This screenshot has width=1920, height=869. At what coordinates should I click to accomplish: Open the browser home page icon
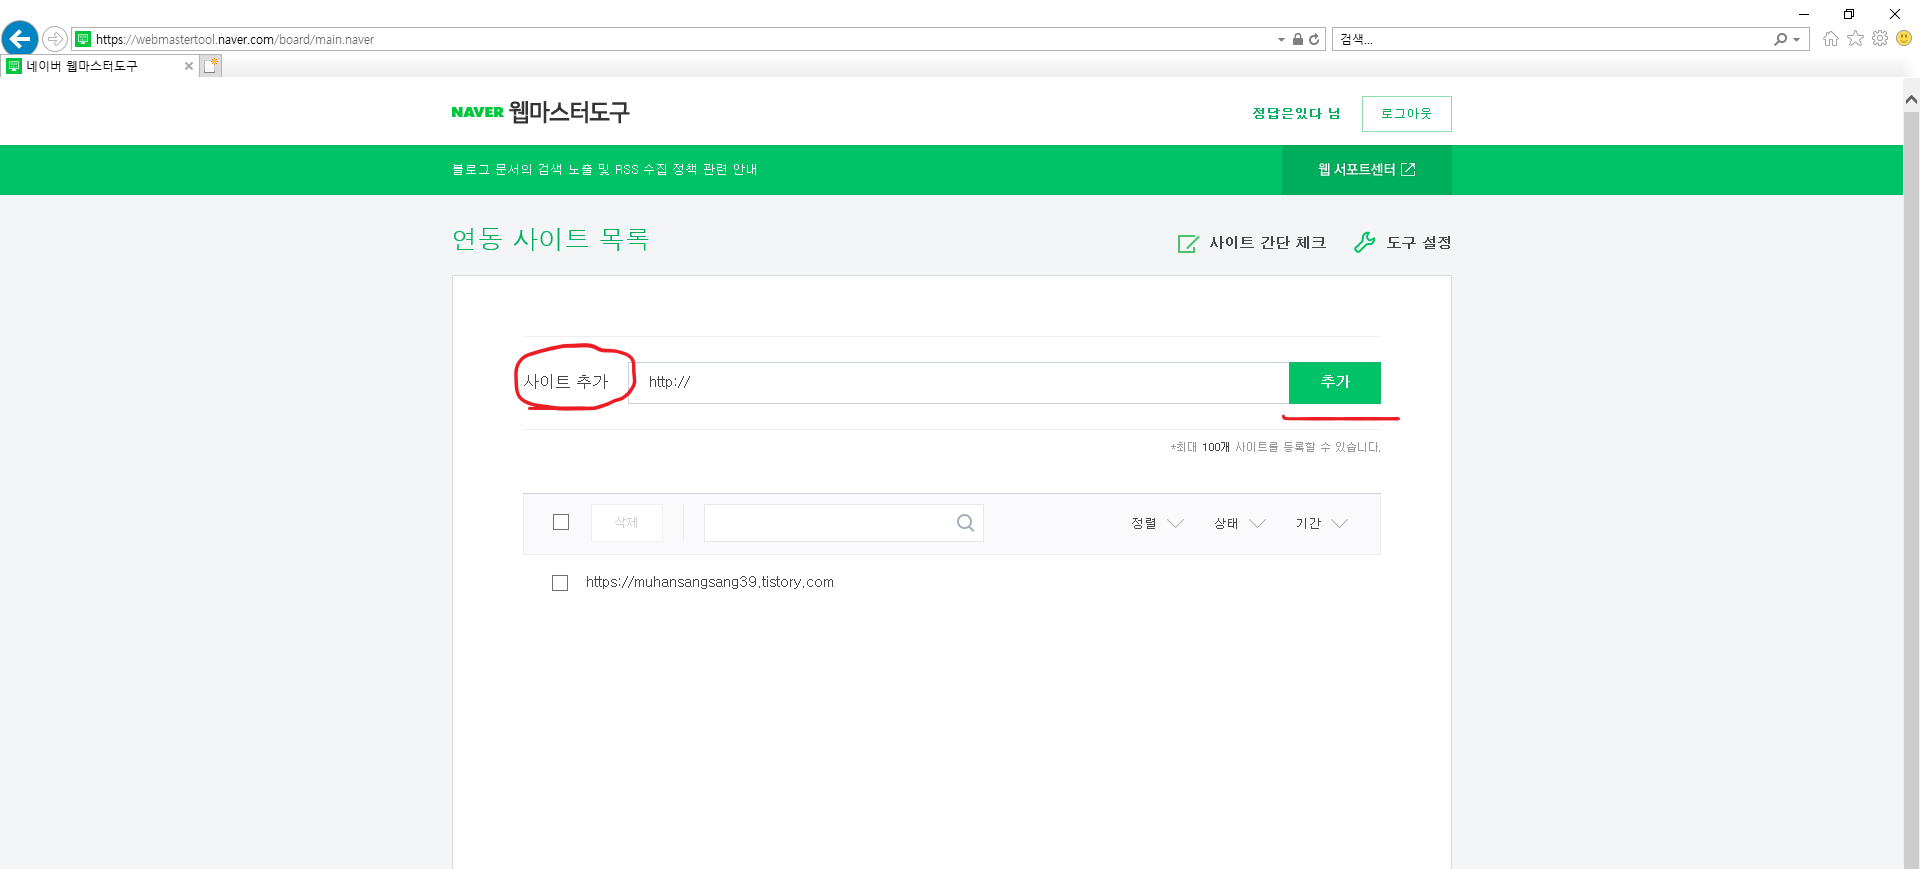point(1831,38)
